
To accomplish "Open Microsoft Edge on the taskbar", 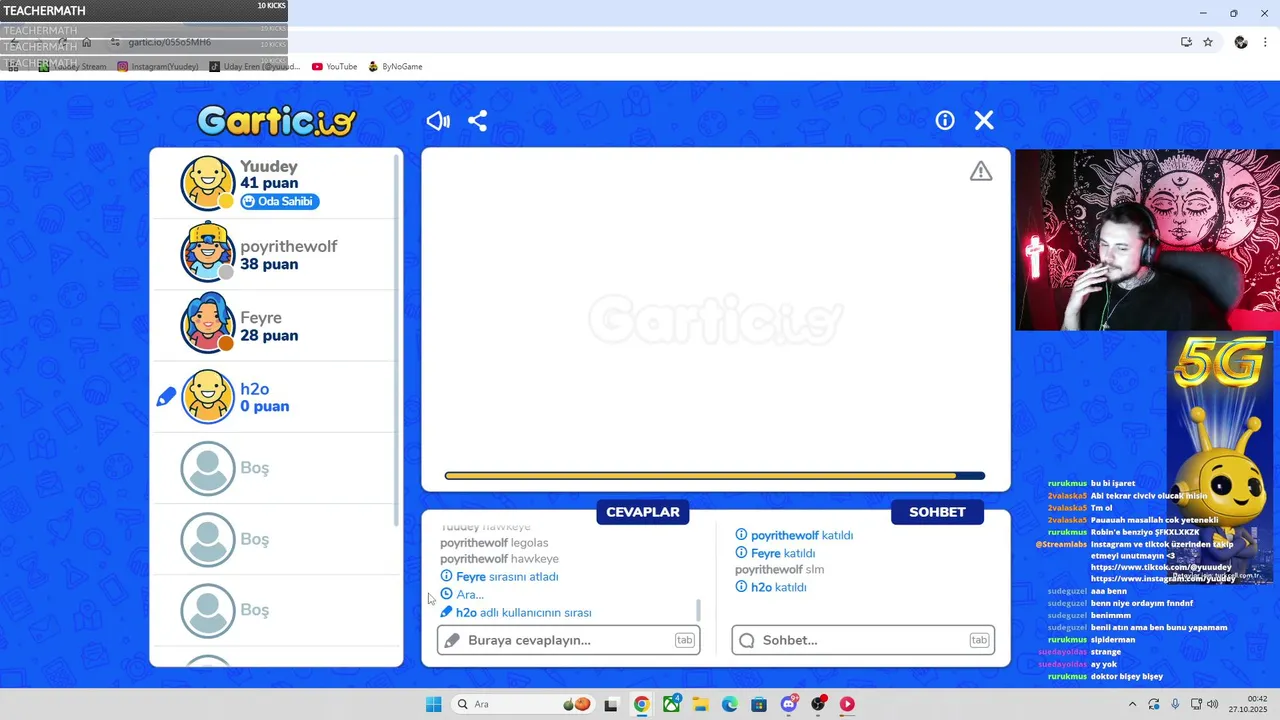I will [730, 704].
